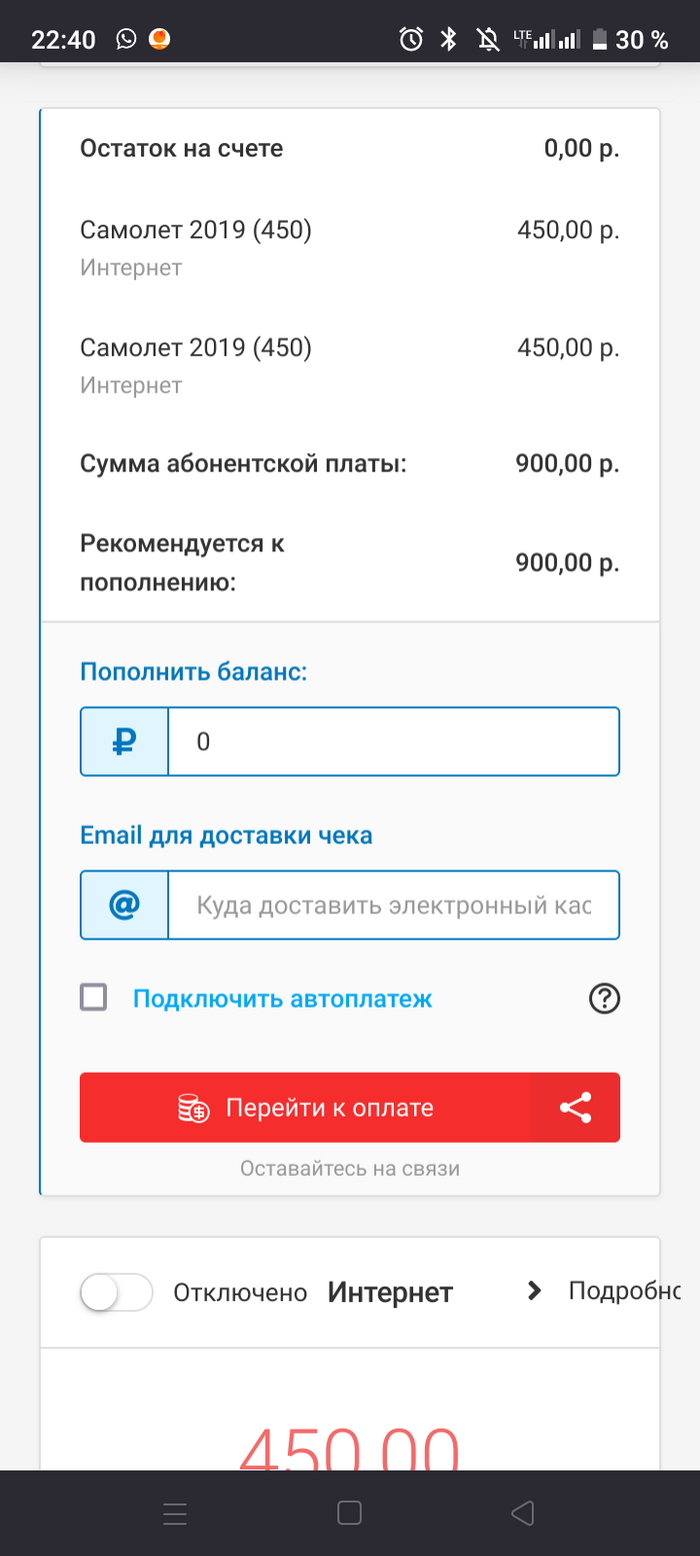Tap the @ email icon
Screen dimensions: 700x1556
tap(124, 905)
